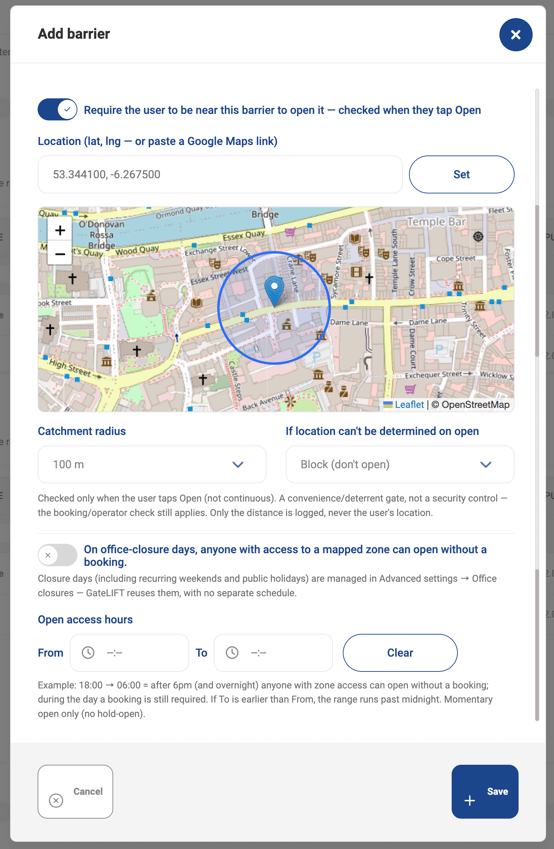This screenshot has height=849, width=554.
Task: Click the blue location pin marker
Action: click(275, 291)
